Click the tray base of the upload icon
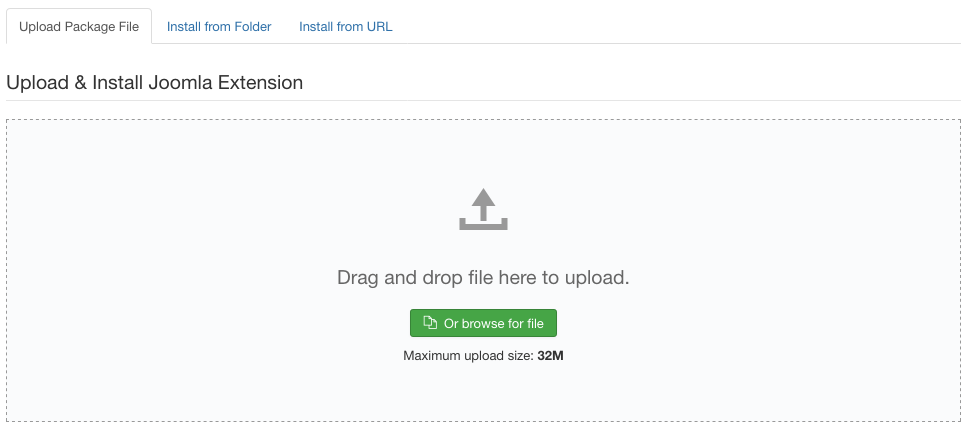The image size is (969, 430). (483, 225)
